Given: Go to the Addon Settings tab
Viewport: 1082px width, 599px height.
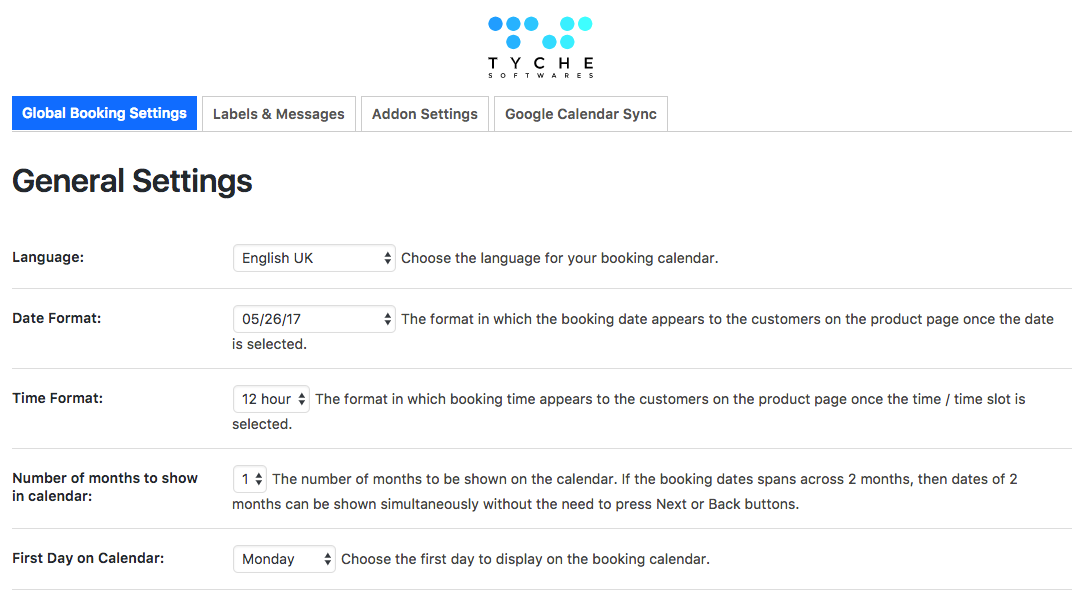Looking at the screenshot, I should click(x=424, y=114).
